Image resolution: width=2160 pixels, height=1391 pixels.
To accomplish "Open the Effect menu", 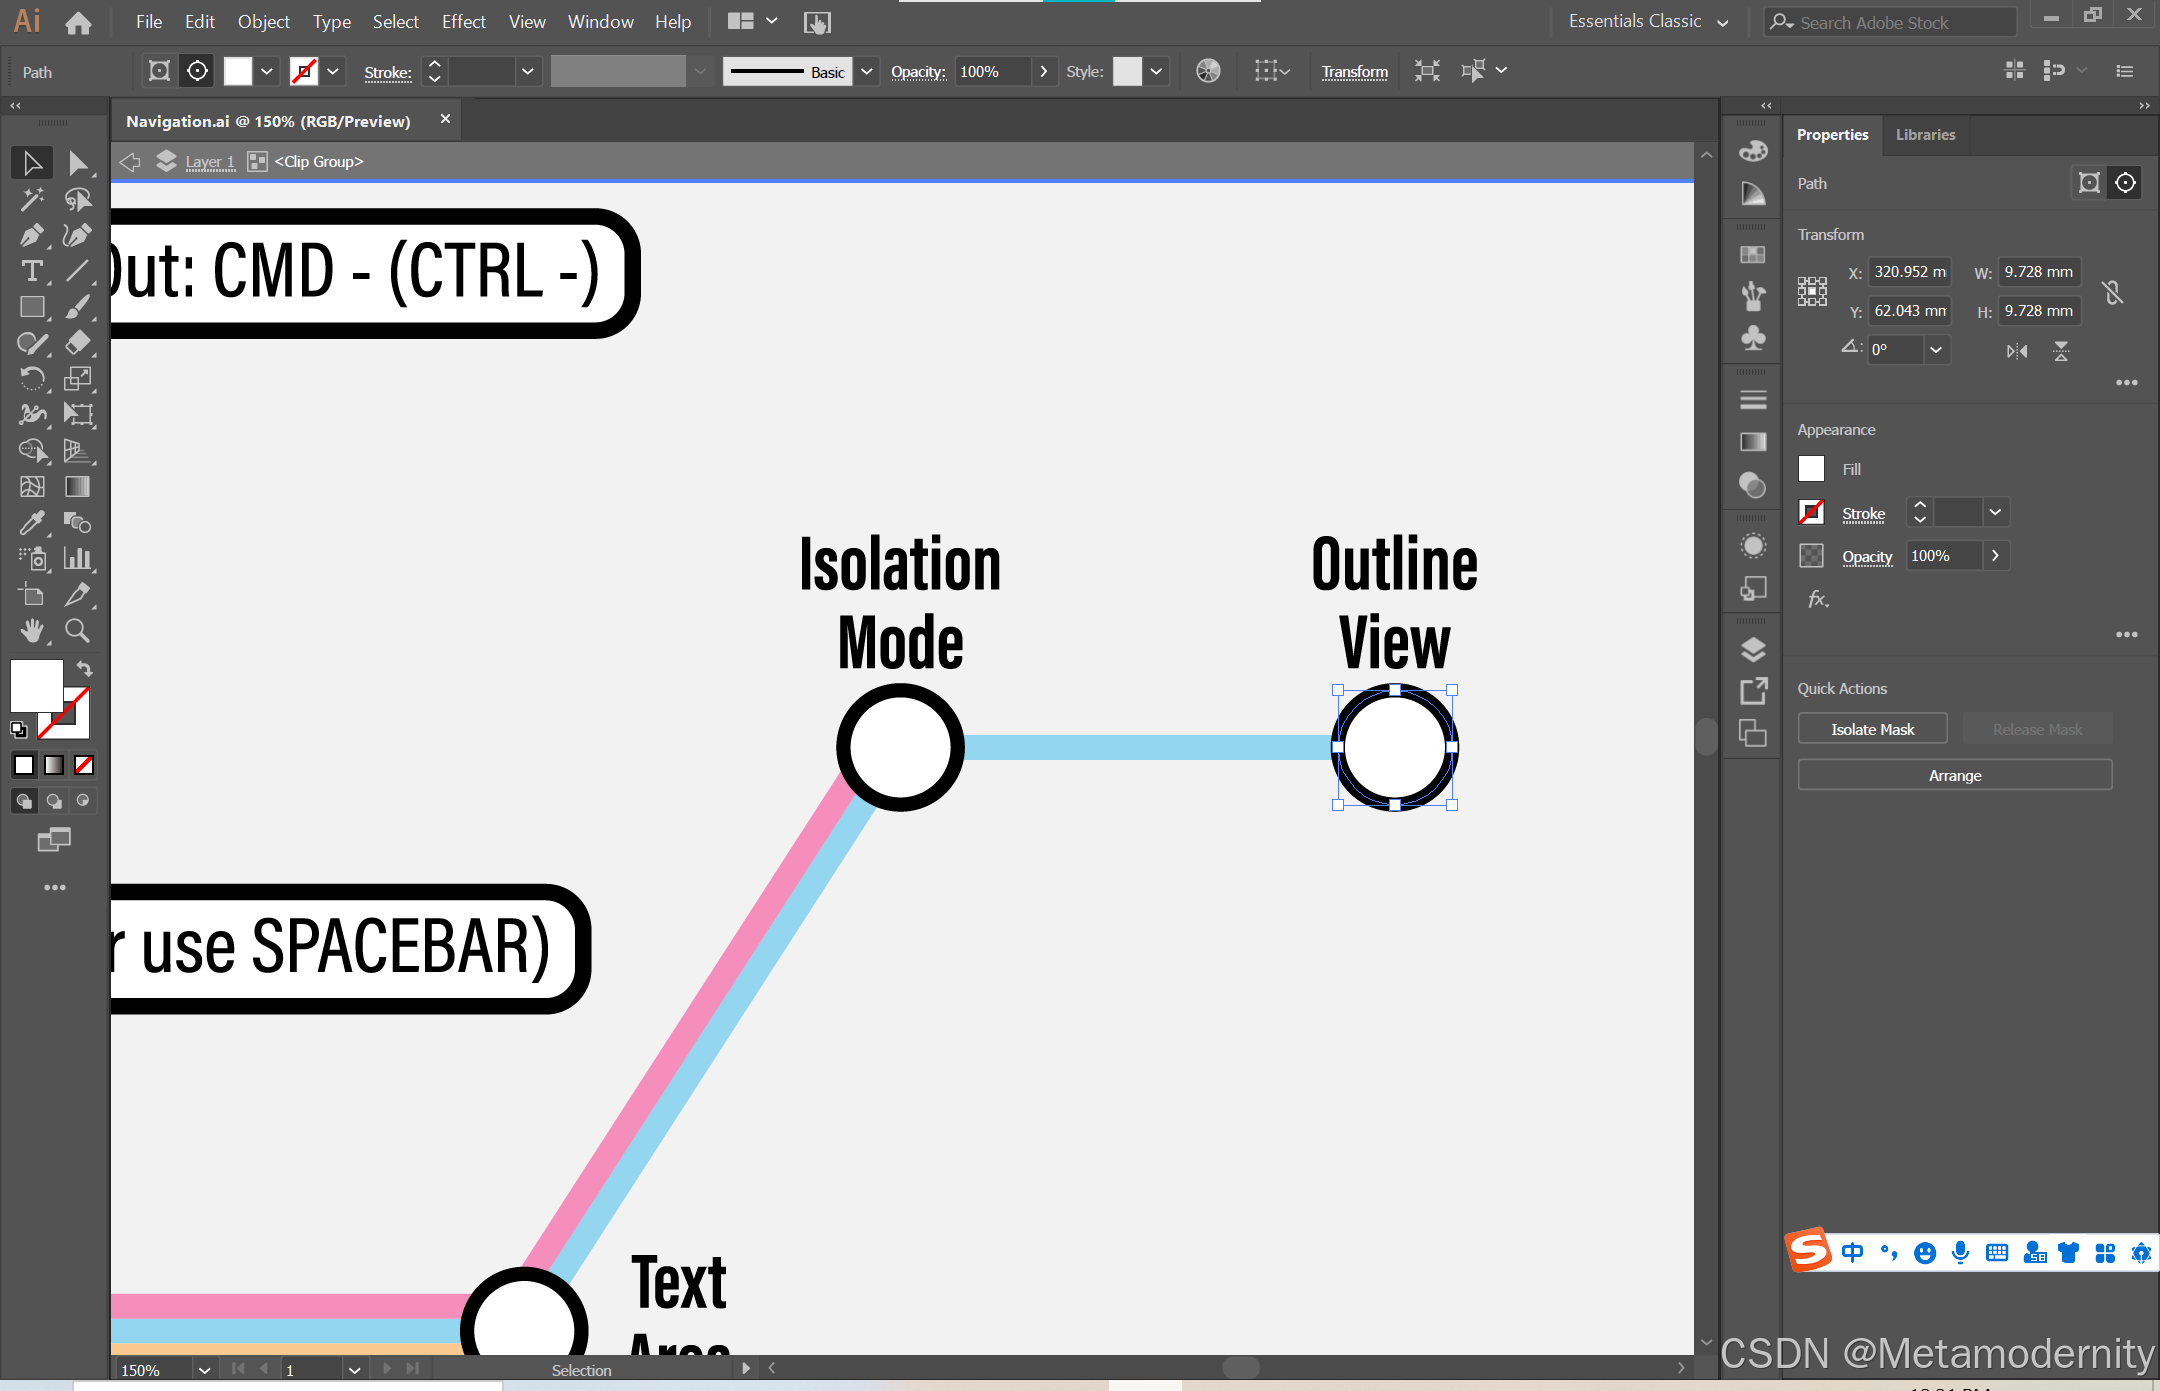I will [x=463, y=22].
